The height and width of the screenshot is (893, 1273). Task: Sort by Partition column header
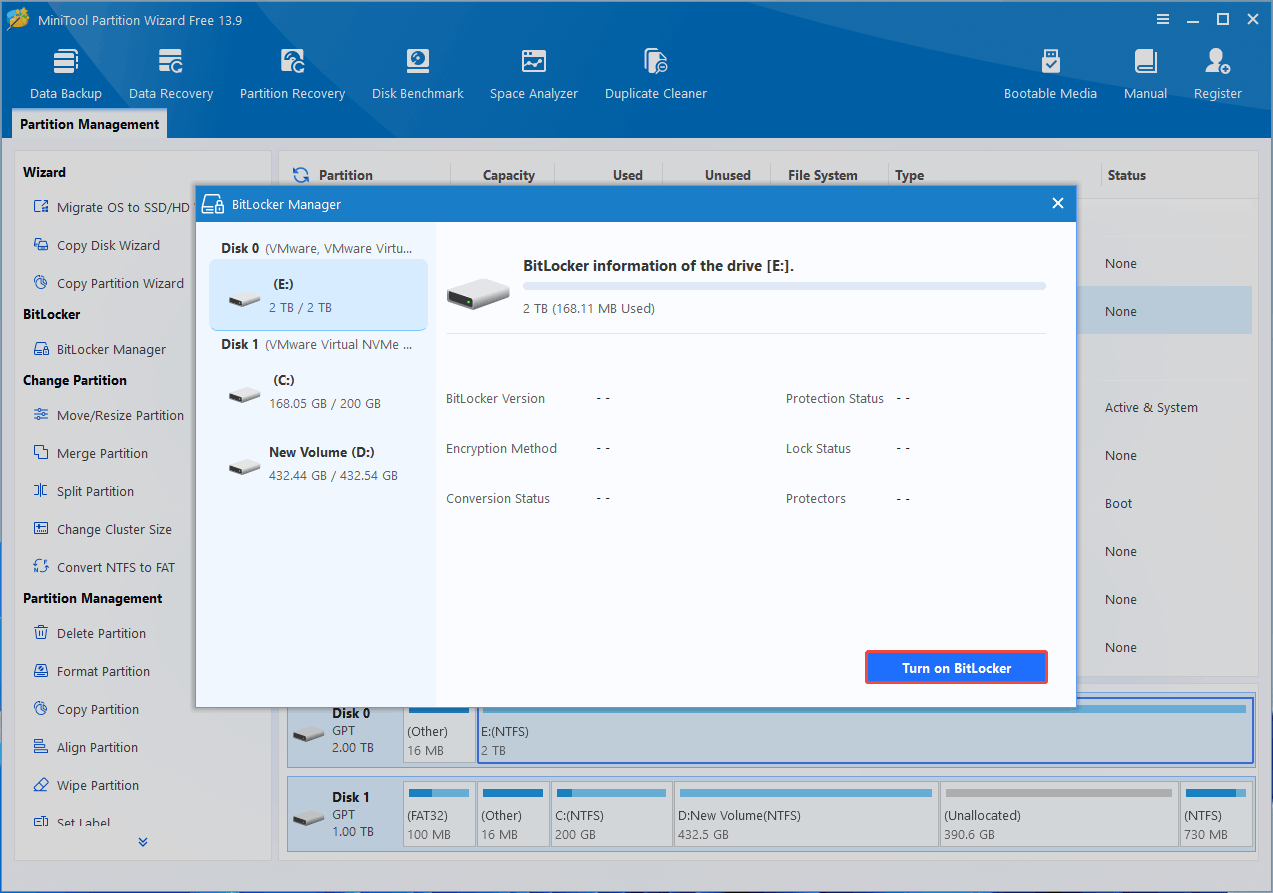point(346,175)
